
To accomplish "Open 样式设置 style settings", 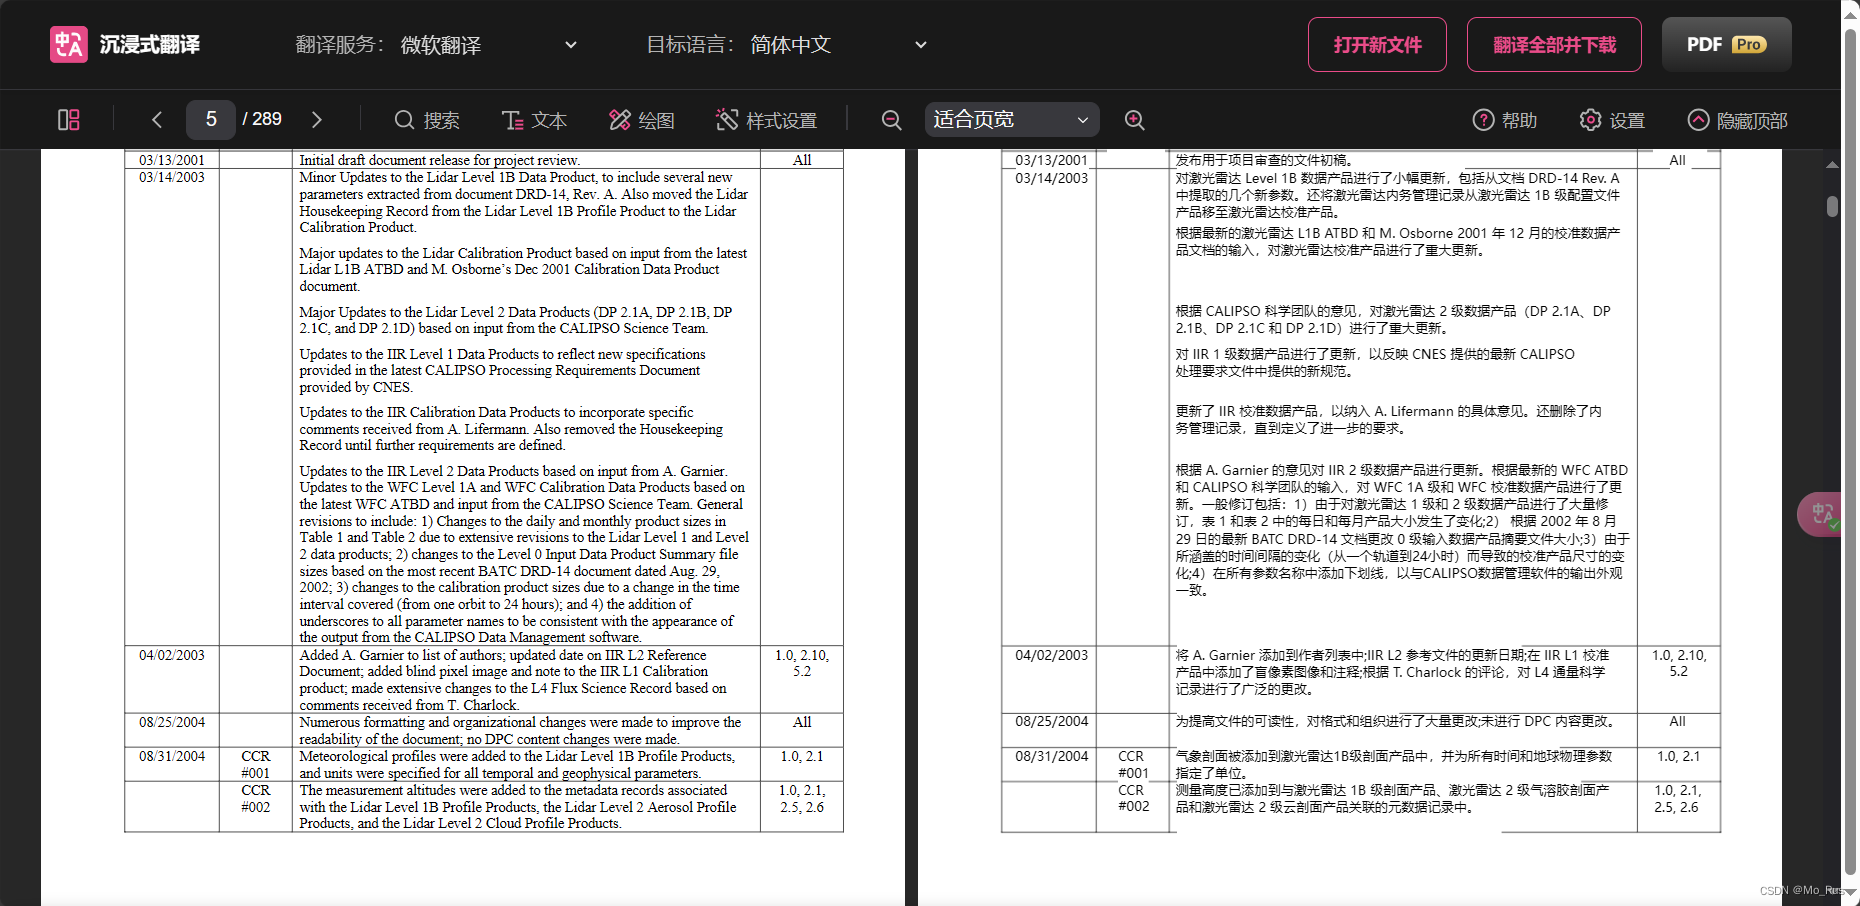I will (x=767, y=120).
